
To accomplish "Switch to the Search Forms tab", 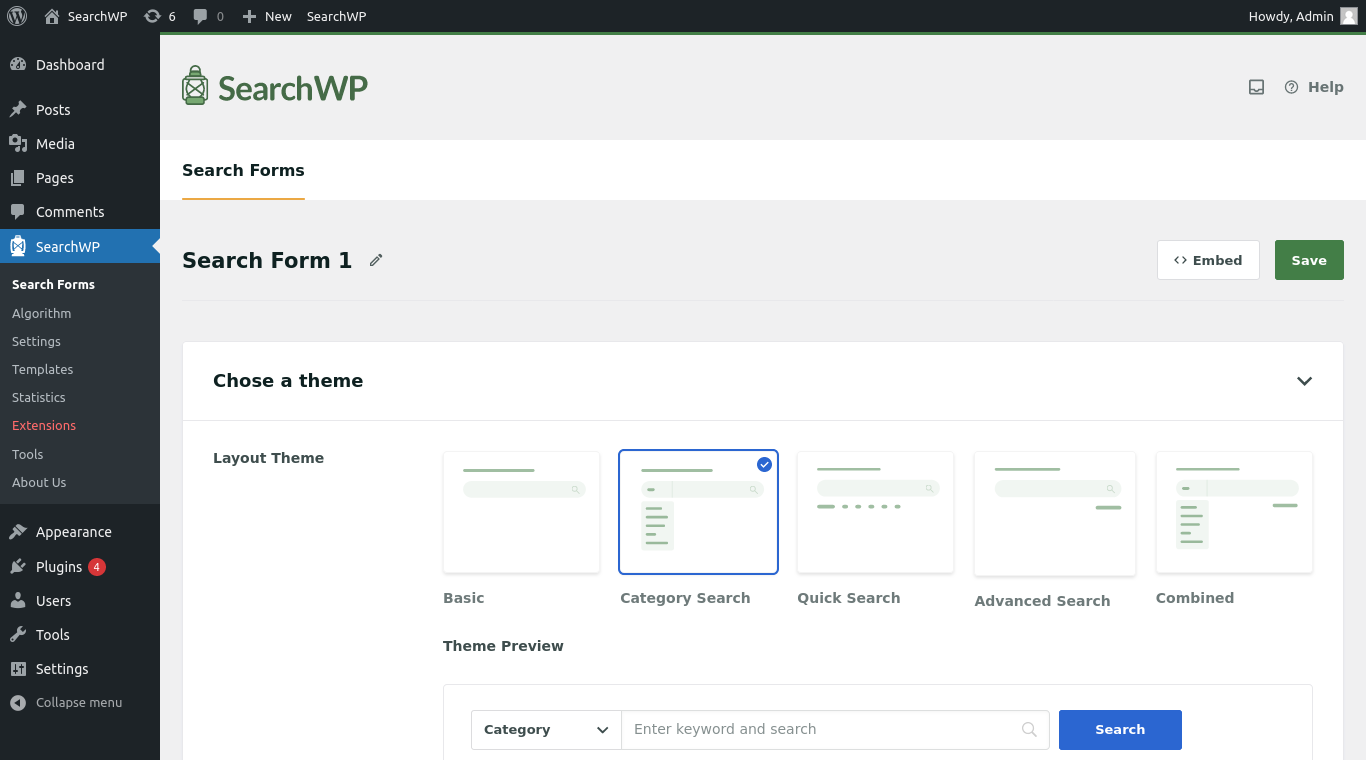I will click(x=243, y=170).
